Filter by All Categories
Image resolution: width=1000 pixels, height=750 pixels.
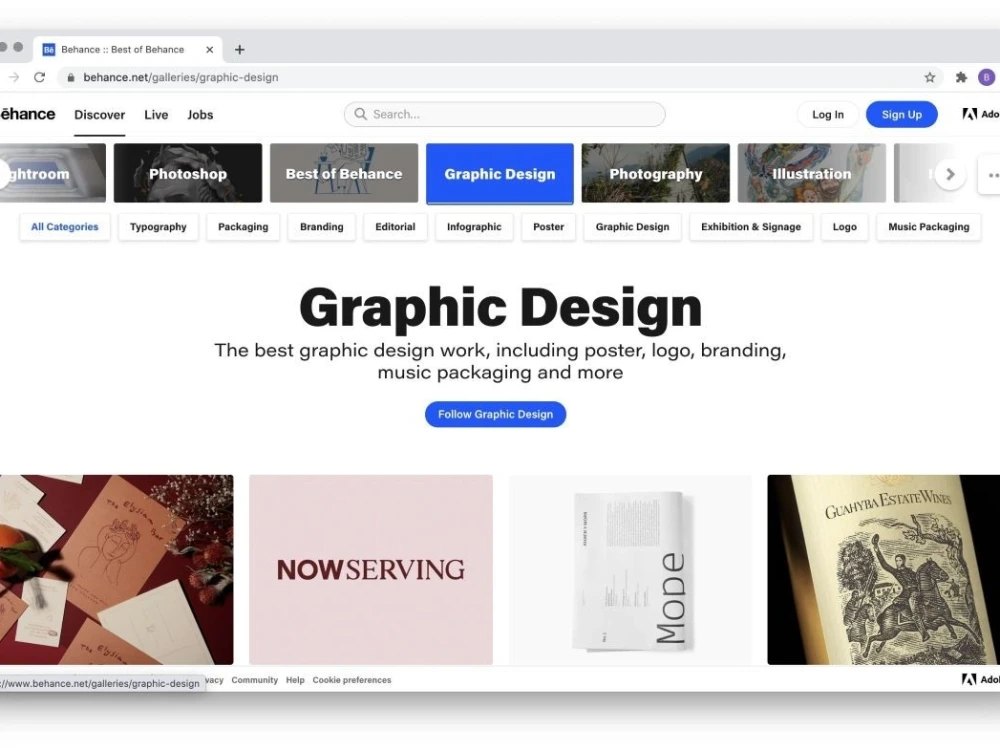click(x=65, y=226)
